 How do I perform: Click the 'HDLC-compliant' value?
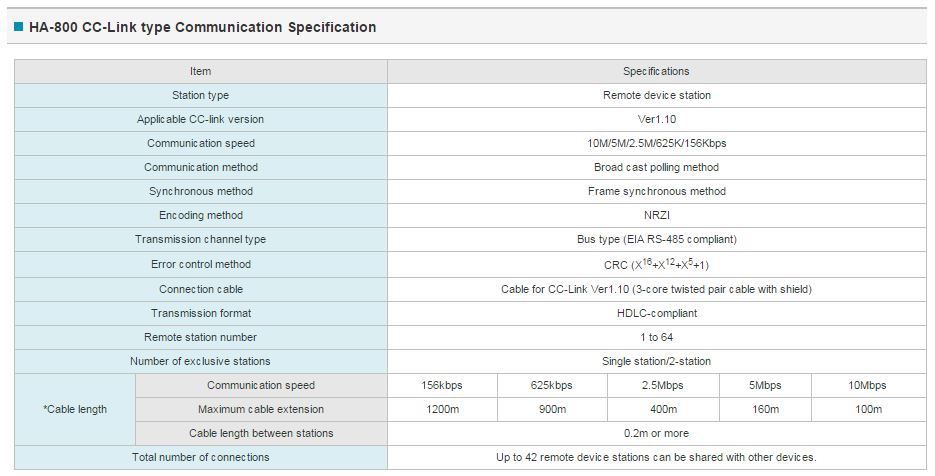pos(657,313)
